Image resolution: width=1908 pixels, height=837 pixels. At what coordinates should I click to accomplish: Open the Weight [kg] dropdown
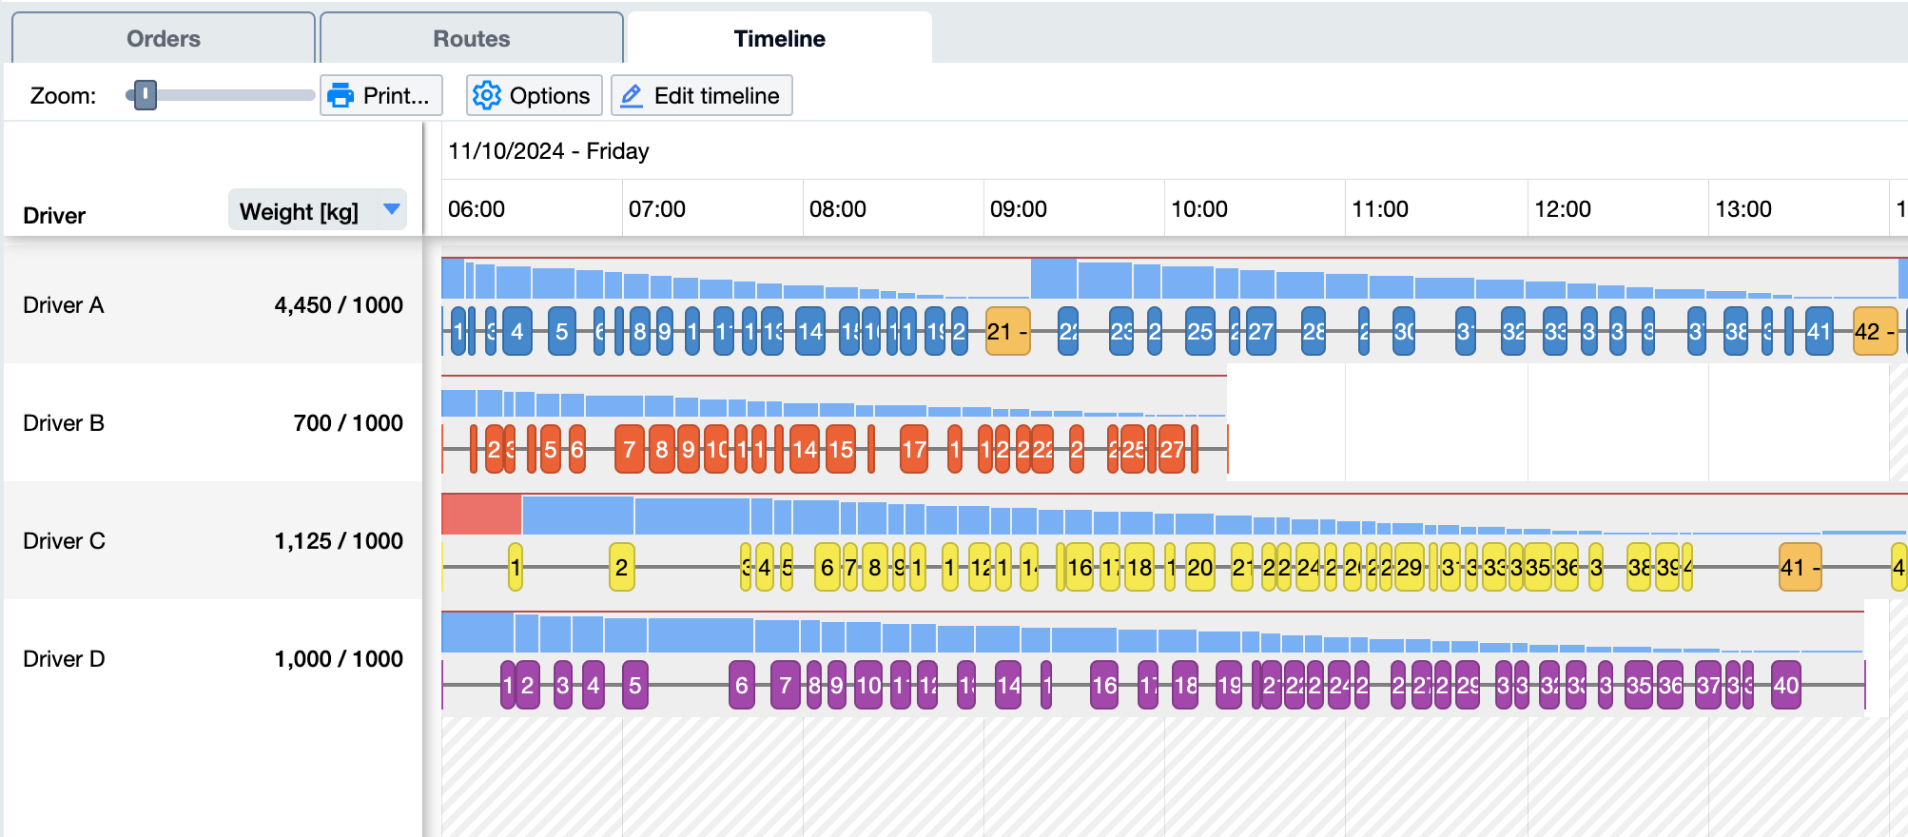click(x=317, y=211)
